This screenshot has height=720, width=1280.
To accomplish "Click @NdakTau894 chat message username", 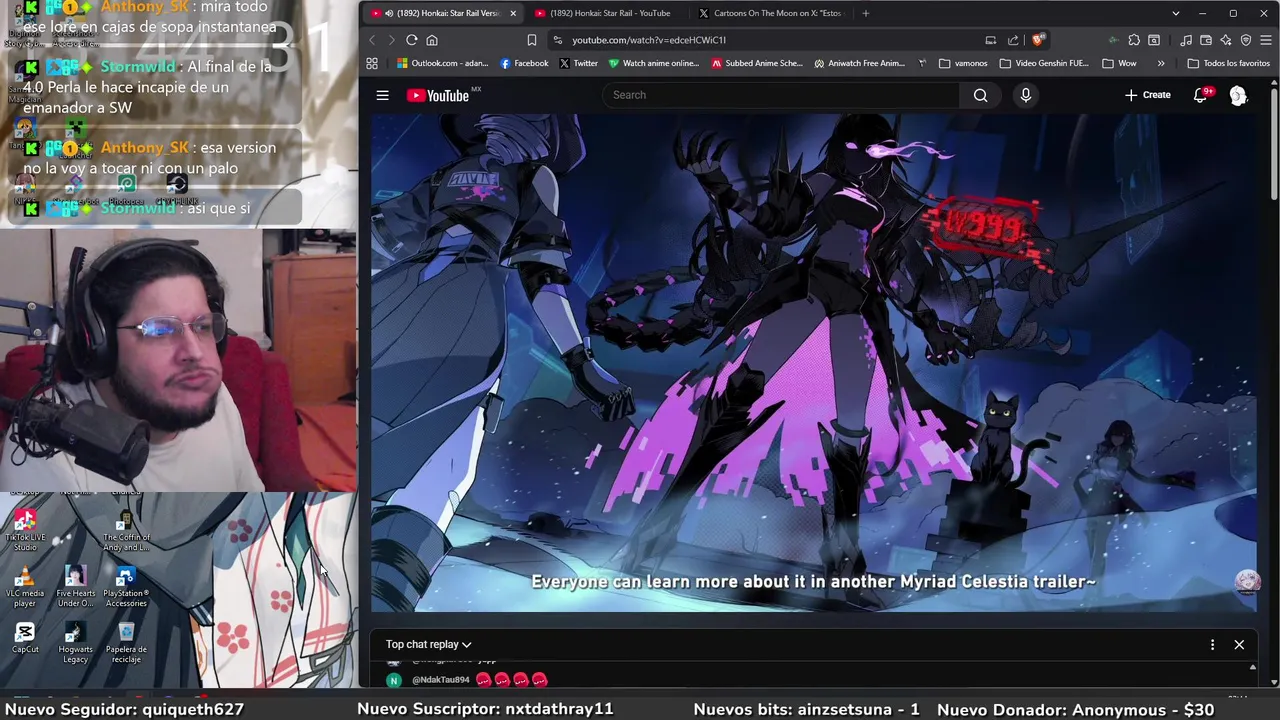I will tap(440, 680).
